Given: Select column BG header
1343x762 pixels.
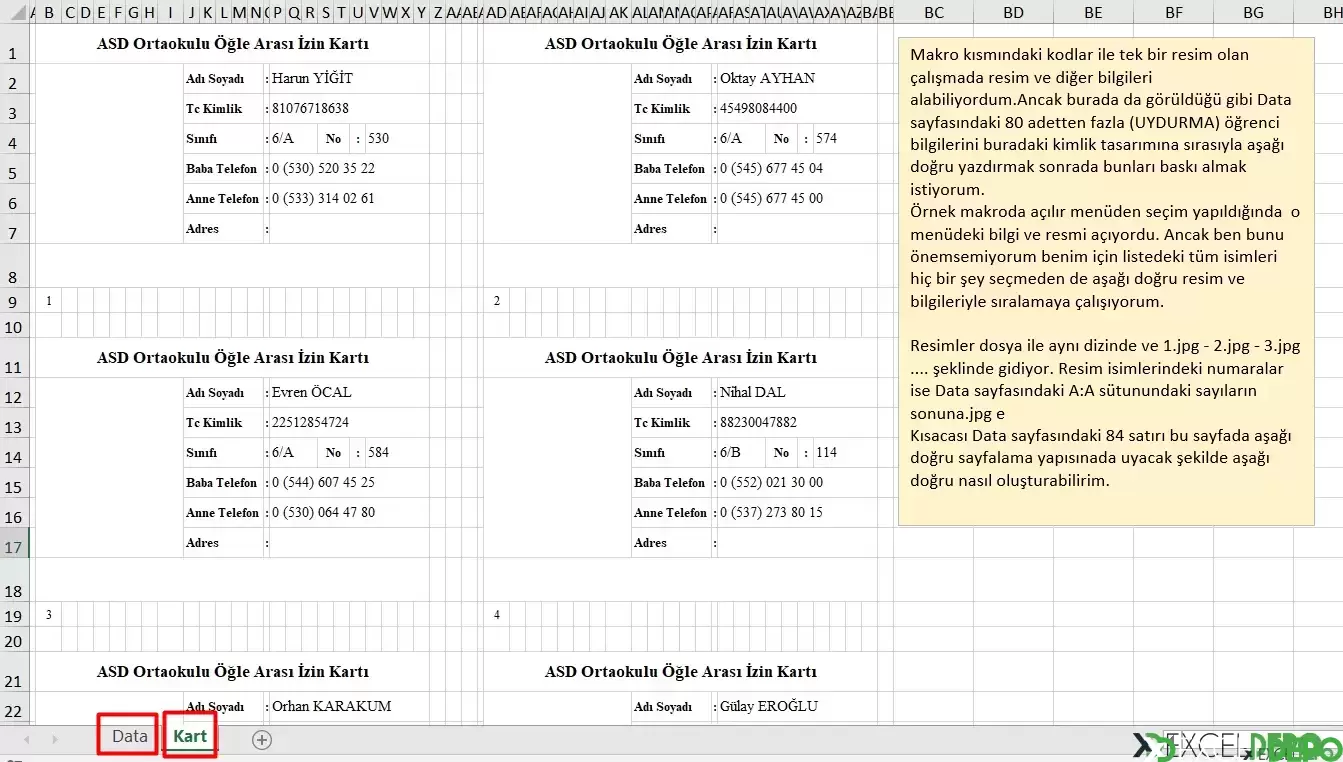Looking at the screenshot, I should [1253, 13].
